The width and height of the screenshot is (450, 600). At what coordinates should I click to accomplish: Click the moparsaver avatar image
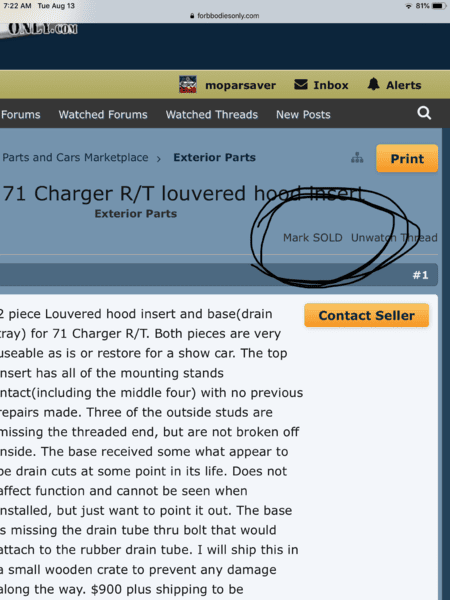pos(188,85)
